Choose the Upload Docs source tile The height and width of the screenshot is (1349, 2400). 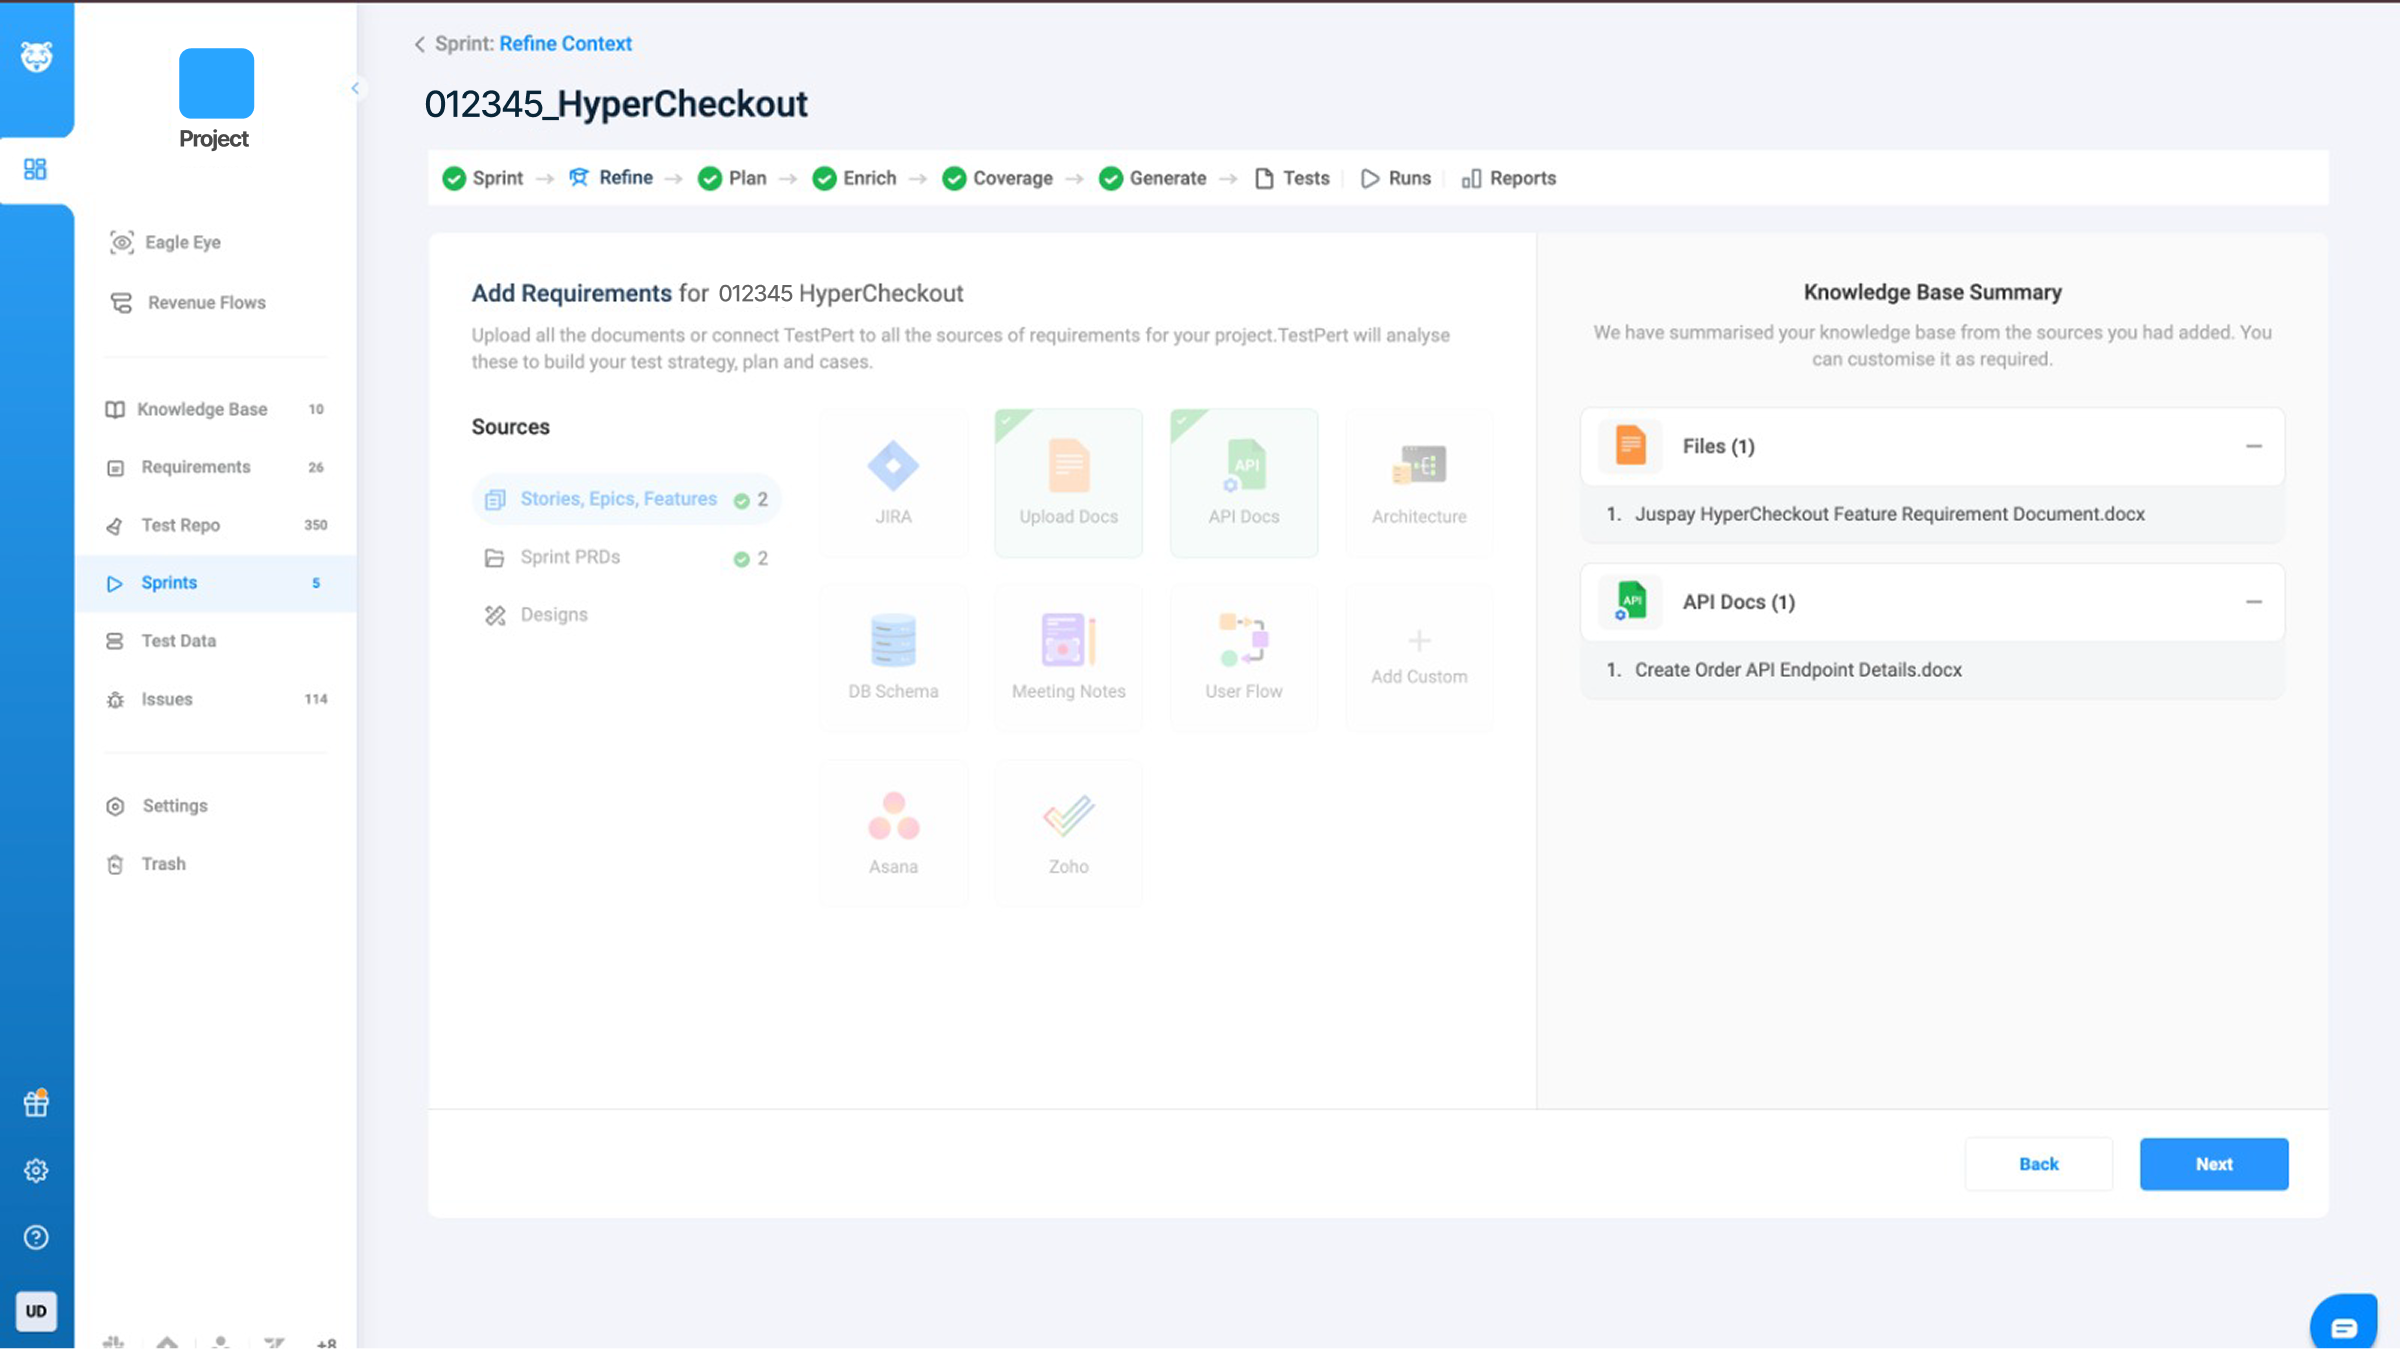point(1068,483)
